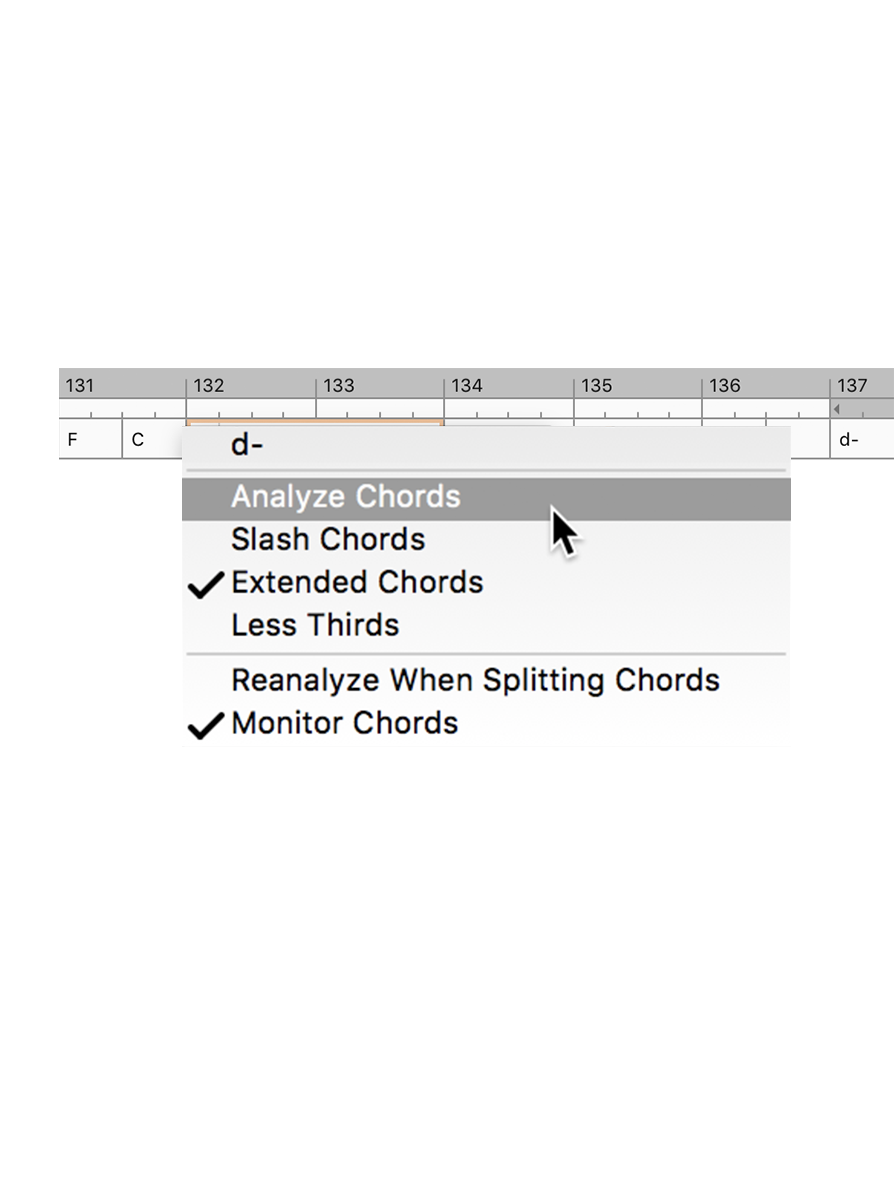The width and height of the screenshot is (894, 1178).
Task: Click bar 132 in the timeline ruler
Action: 209,386
